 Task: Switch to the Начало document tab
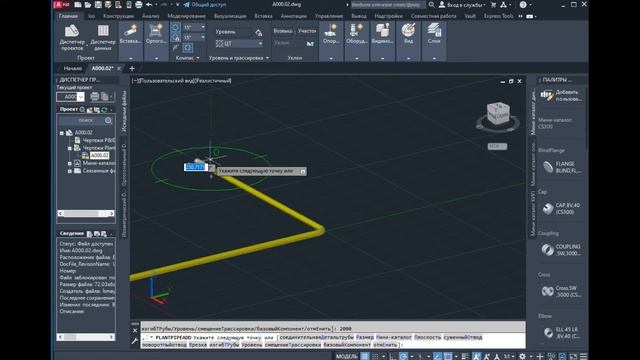[x=73, y=68]
